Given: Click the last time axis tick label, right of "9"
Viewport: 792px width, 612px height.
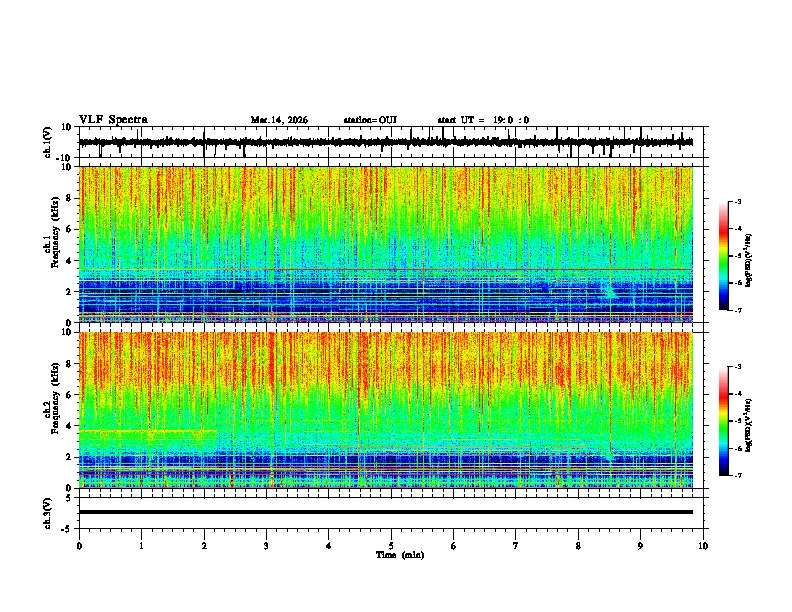Looking at the screenshot, I should (x=703, y=546).
